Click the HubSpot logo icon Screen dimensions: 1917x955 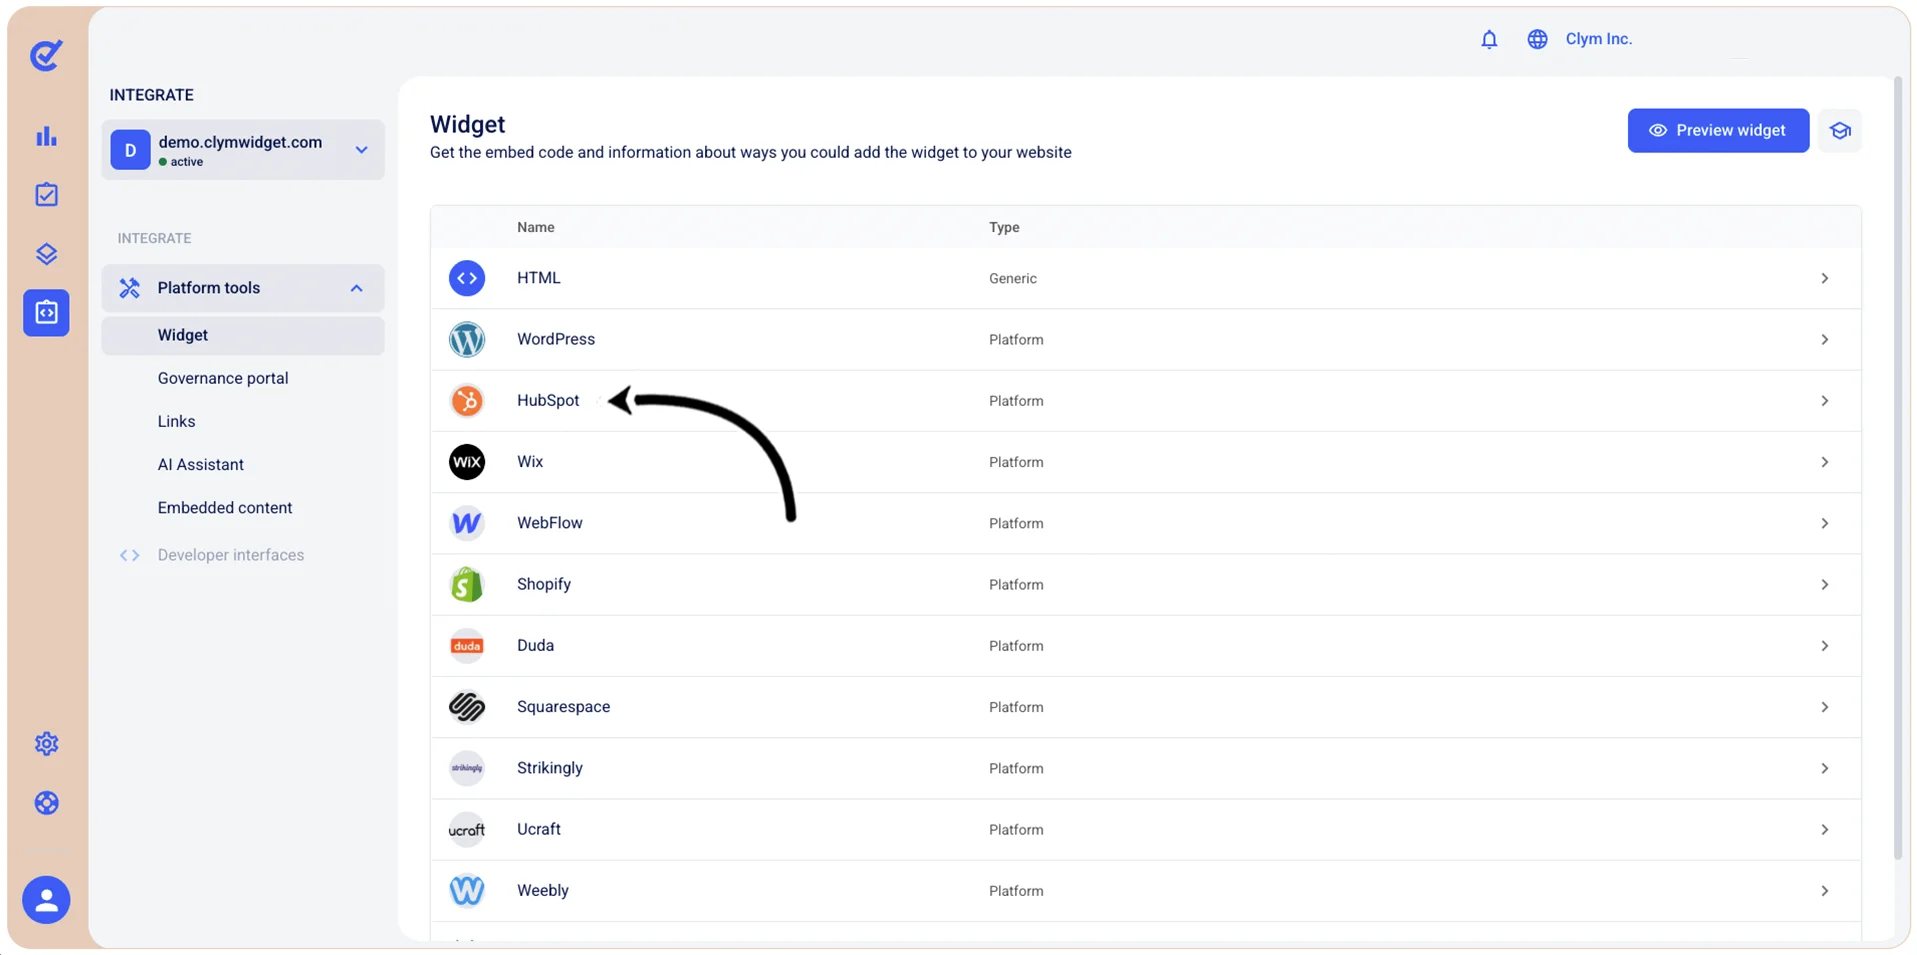[x=467, y=401]
